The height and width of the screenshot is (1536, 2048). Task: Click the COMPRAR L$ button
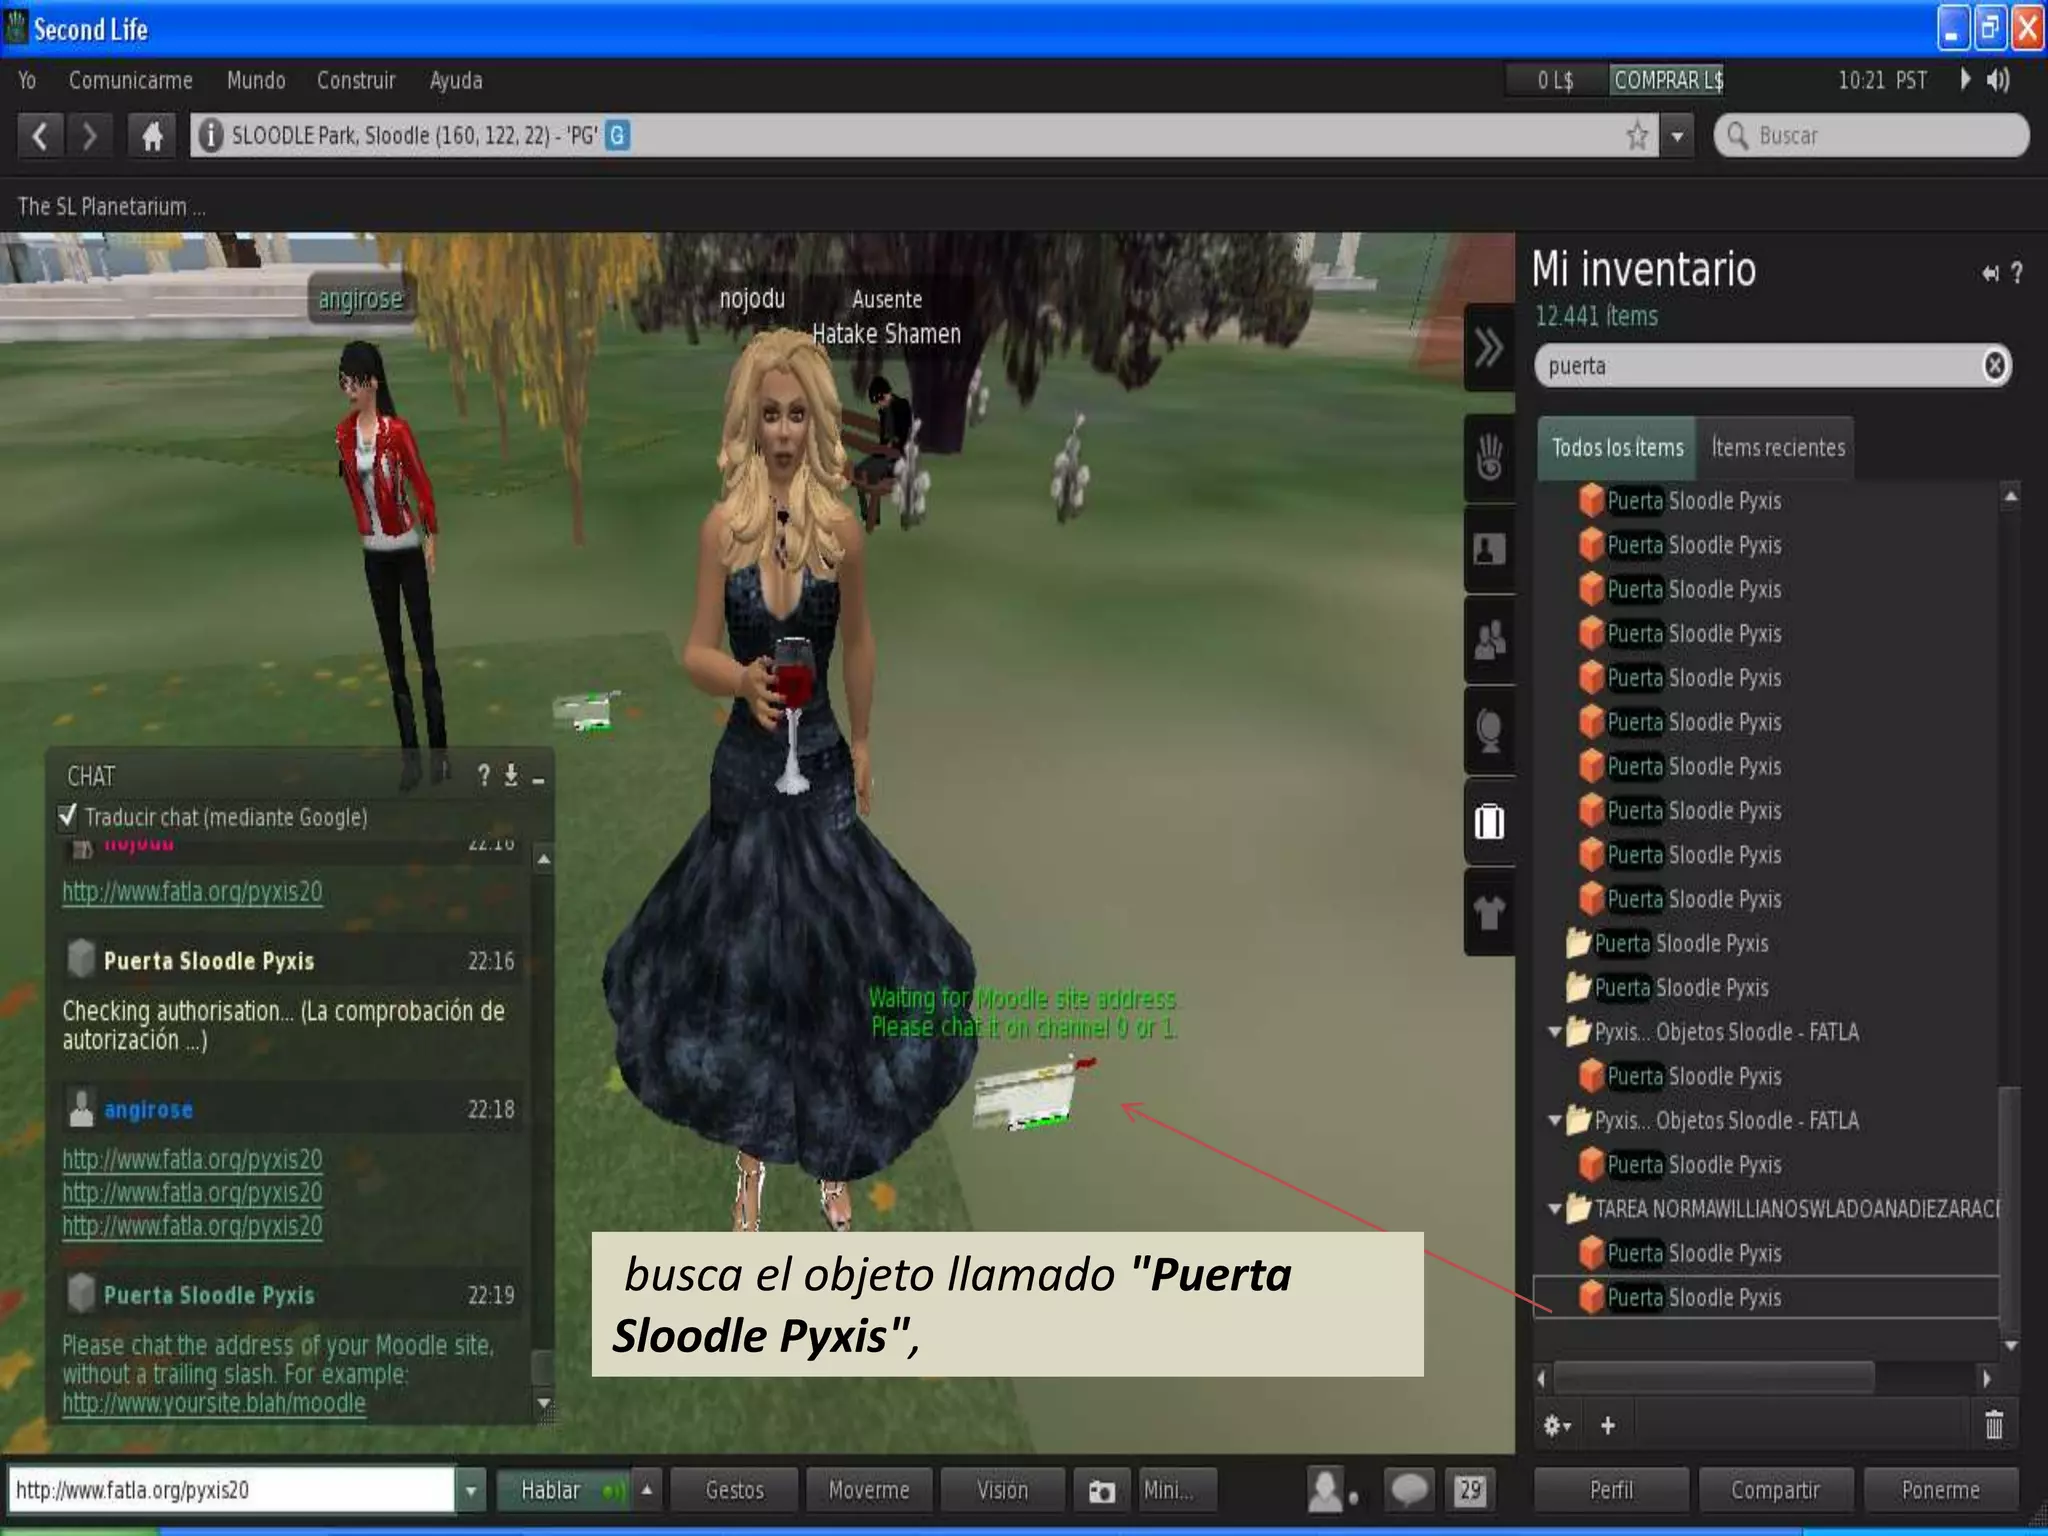(1667, 80)
